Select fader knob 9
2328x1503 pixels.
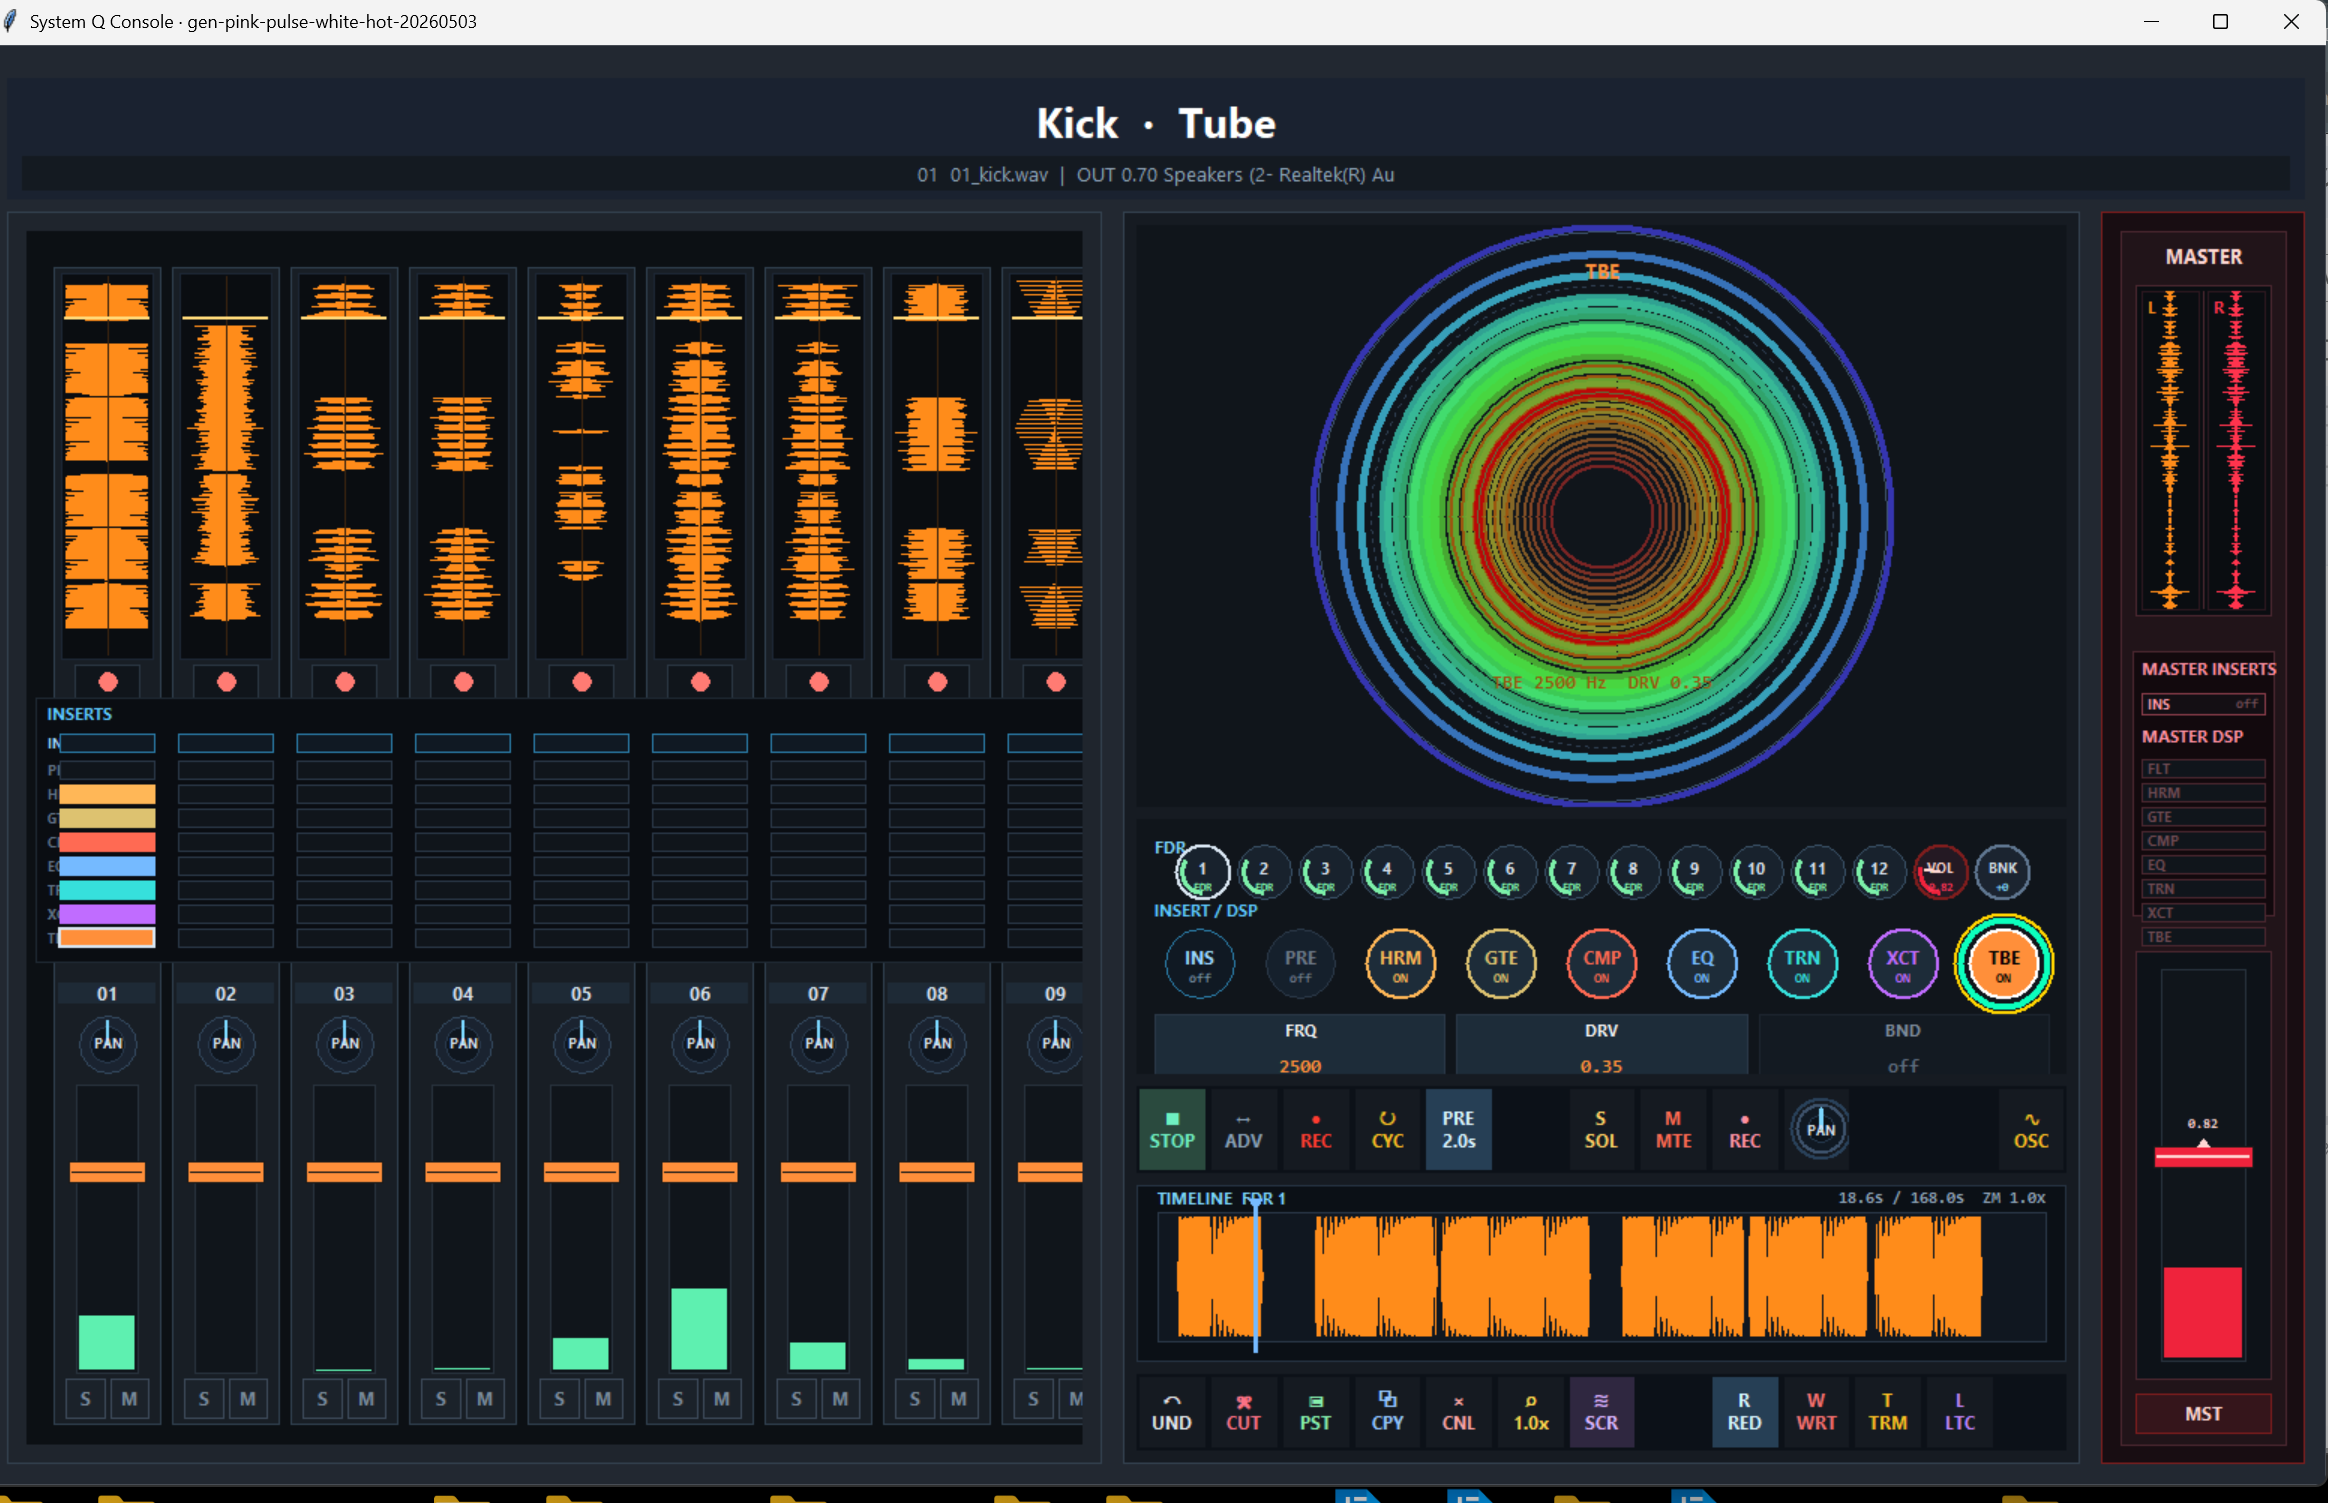click(x=1694, y=872)
